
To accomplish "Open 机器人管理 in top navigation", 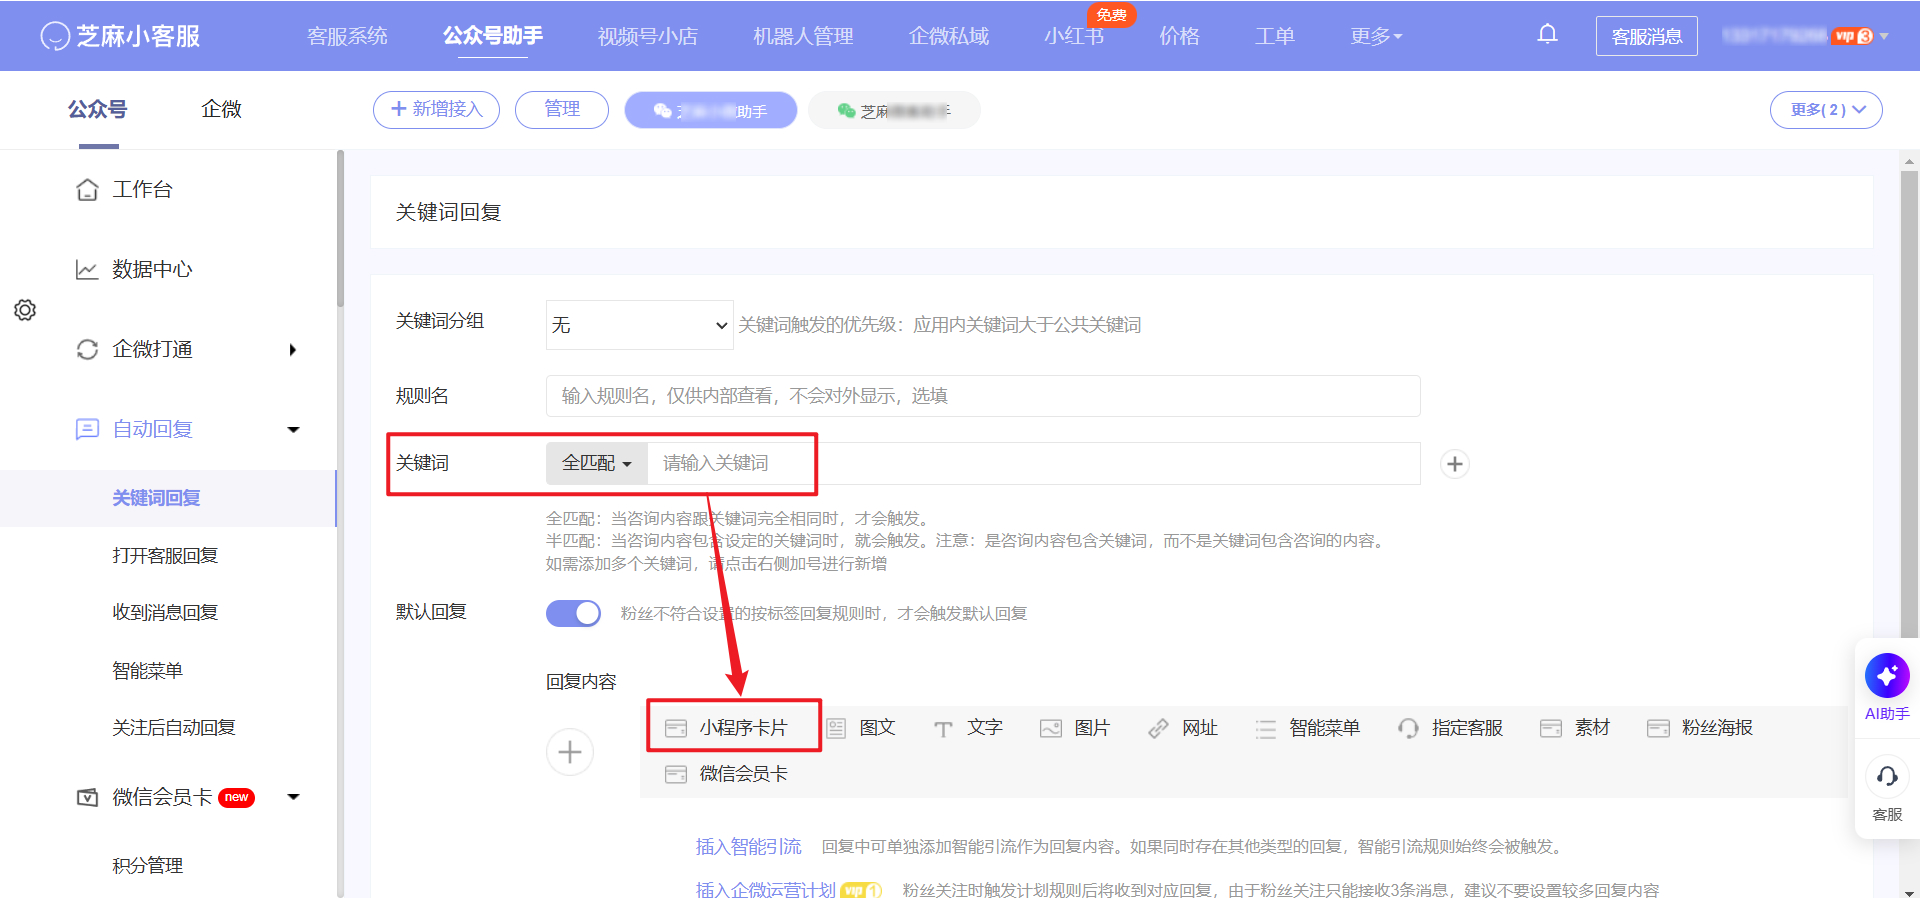I will [x=803, y=36].
